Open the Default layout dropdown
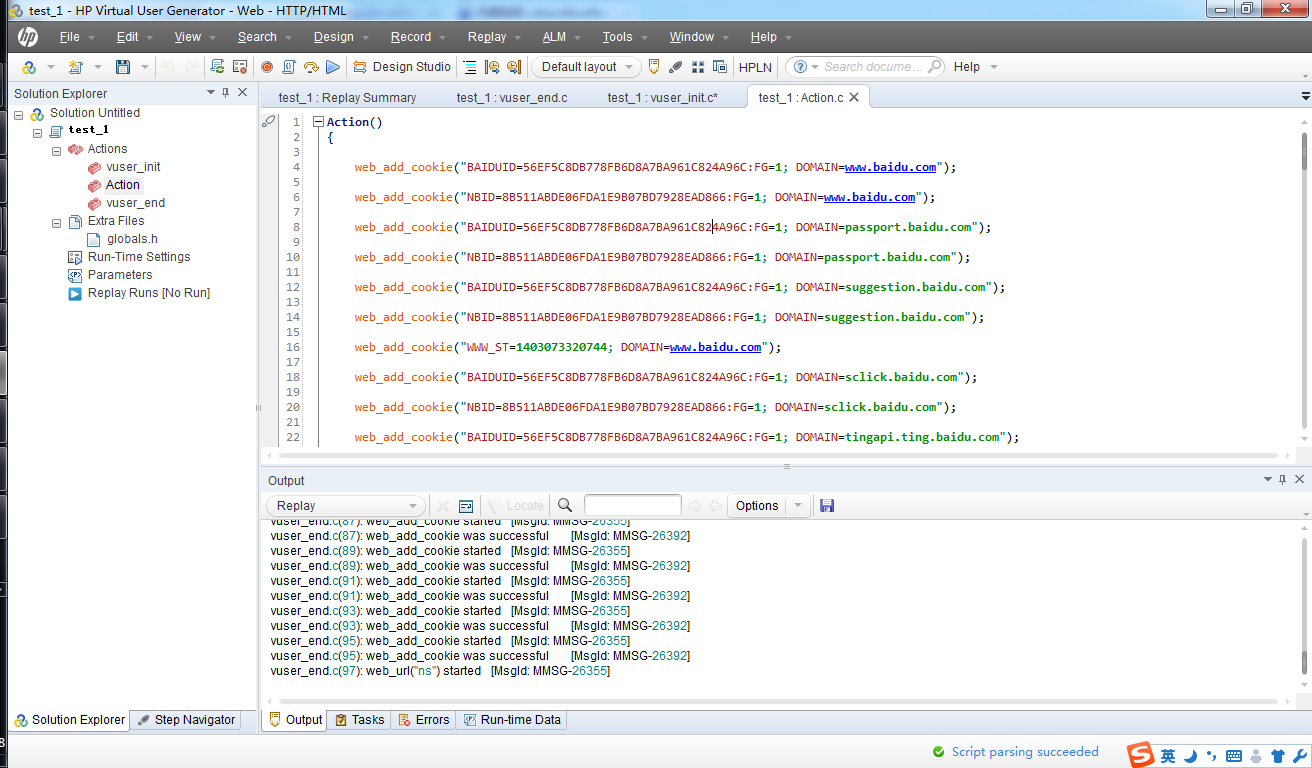This screenshot has width=1312, height=768. pos(587,67)
